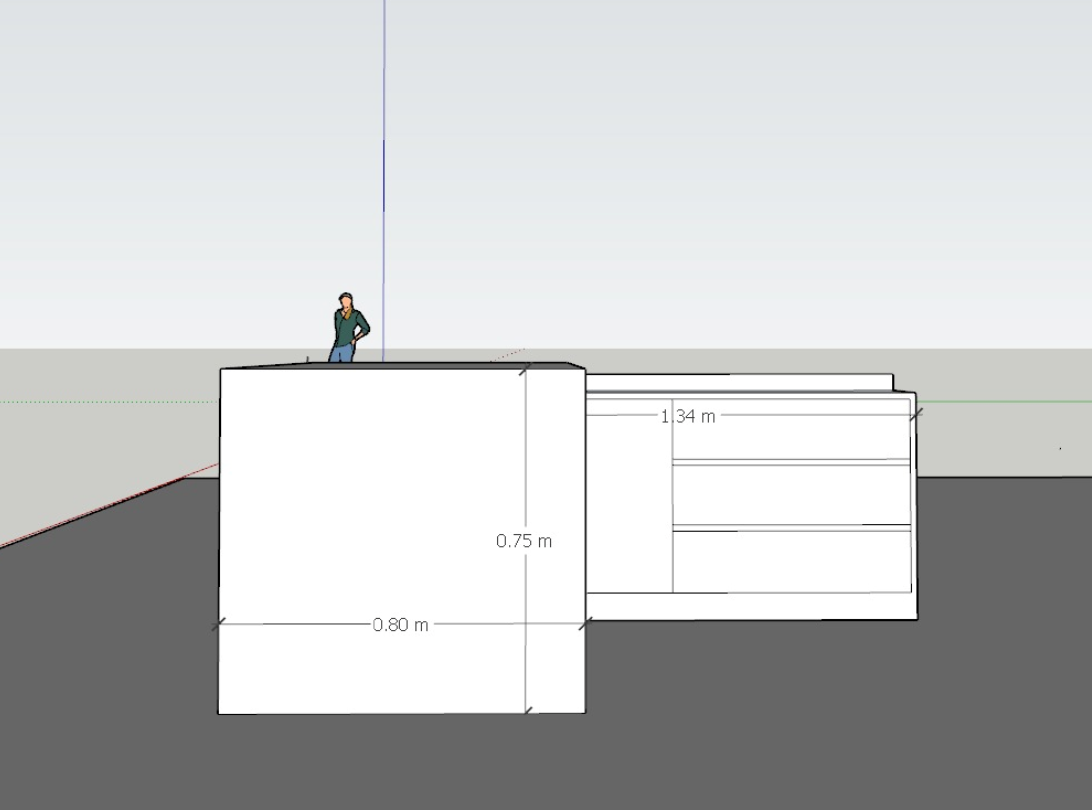Select the large box's front face

[370, 480]
